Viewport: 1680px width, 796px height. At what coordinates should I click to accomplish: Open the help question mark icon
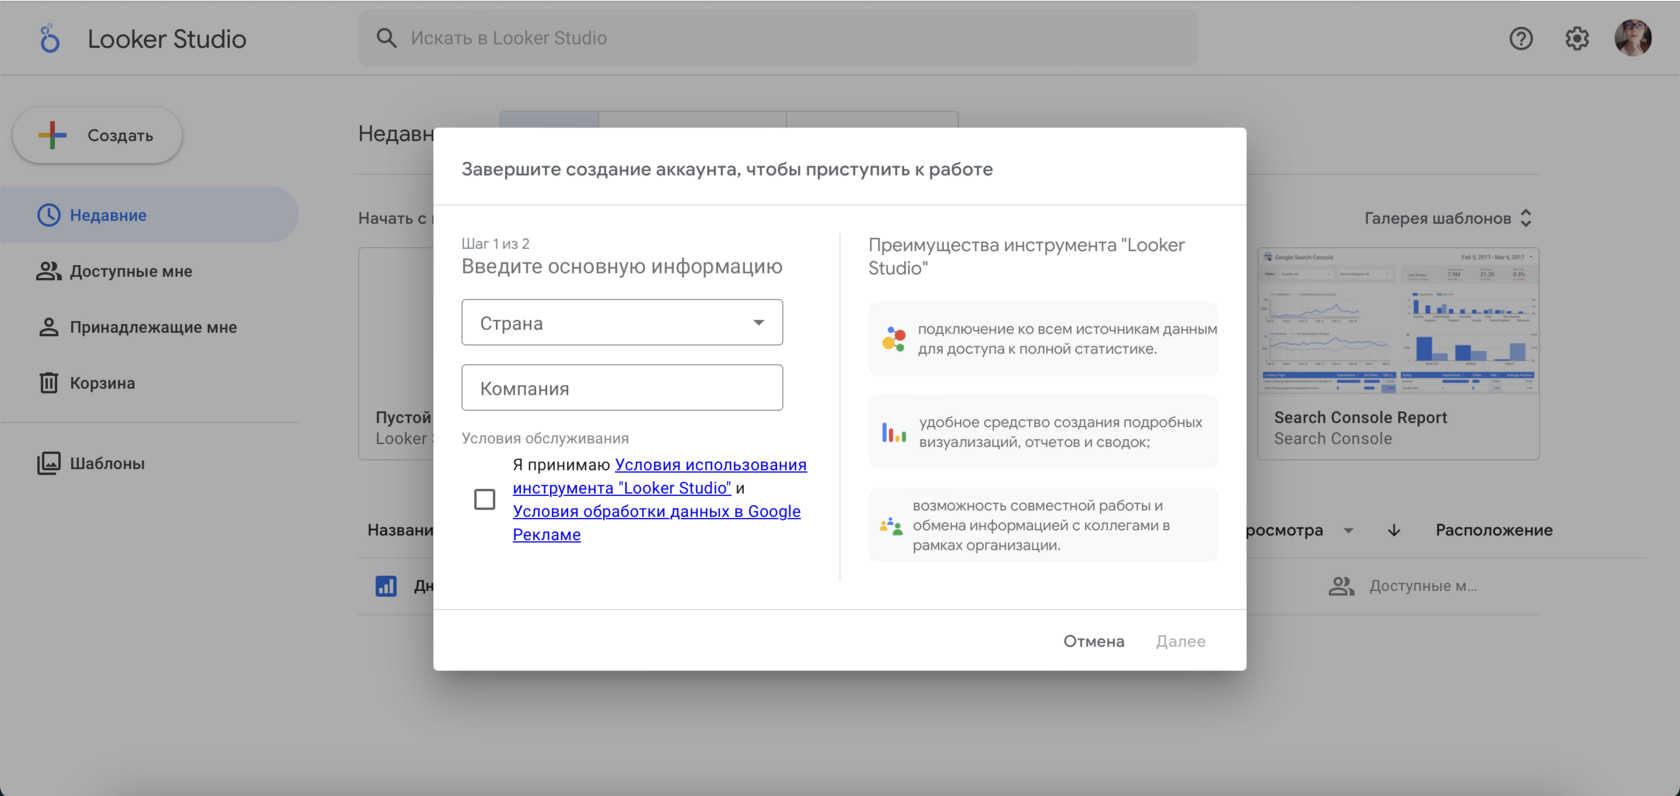tap(1521, 38)
